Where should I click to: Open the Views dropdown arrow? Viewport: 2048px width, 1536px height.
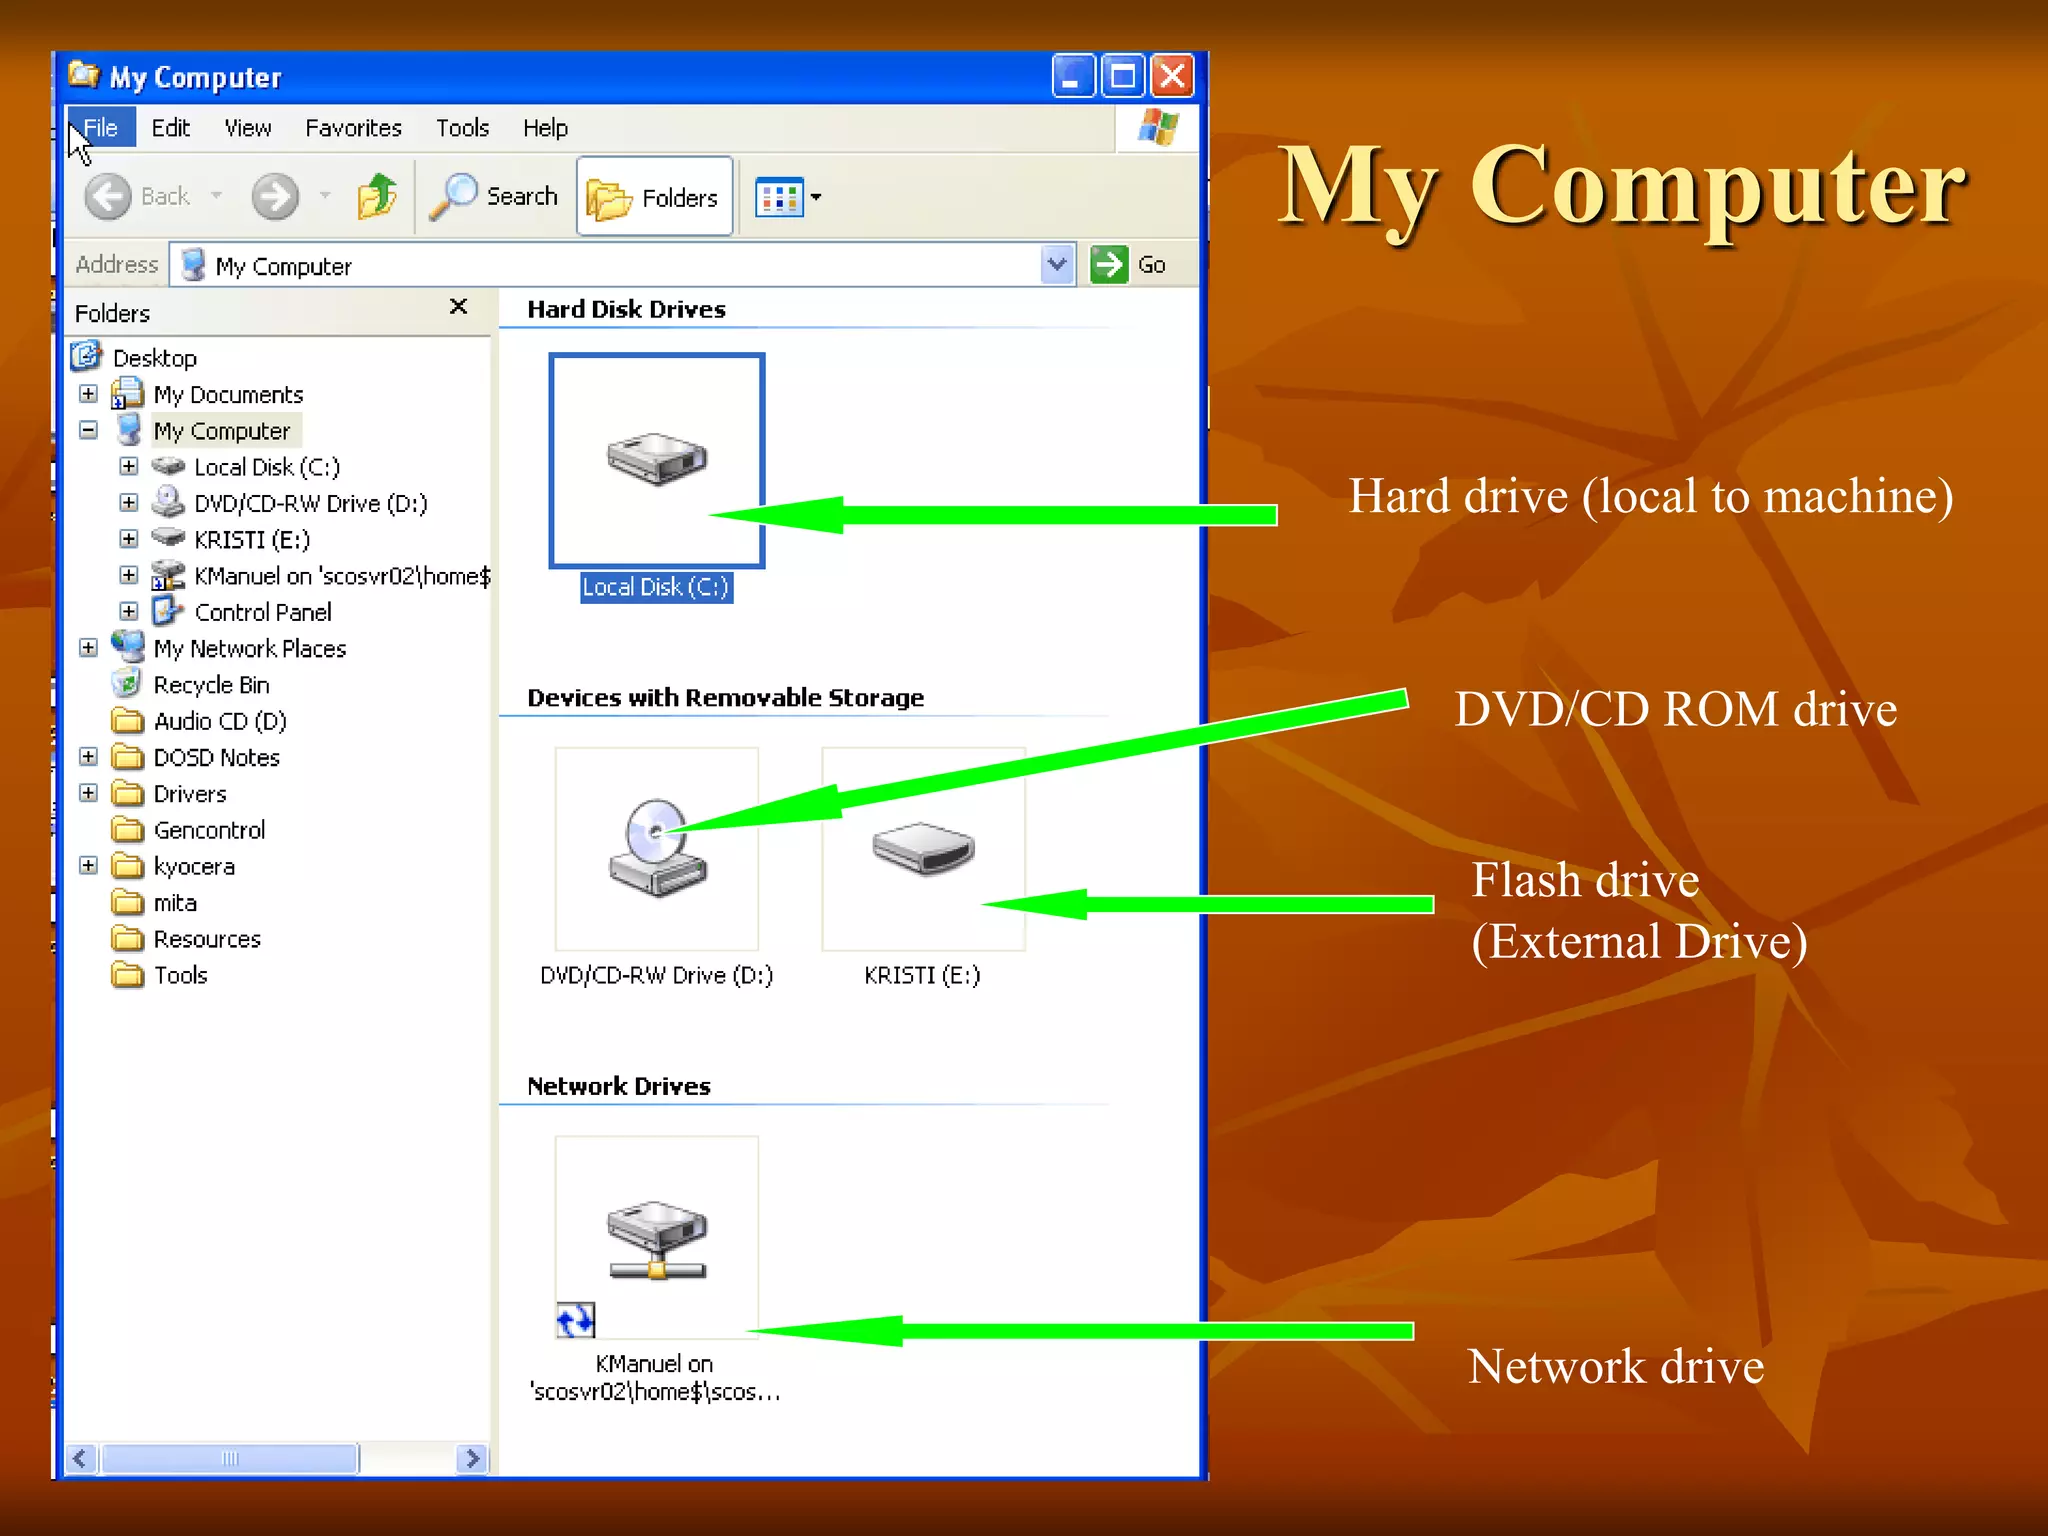[x=816, y=197]
